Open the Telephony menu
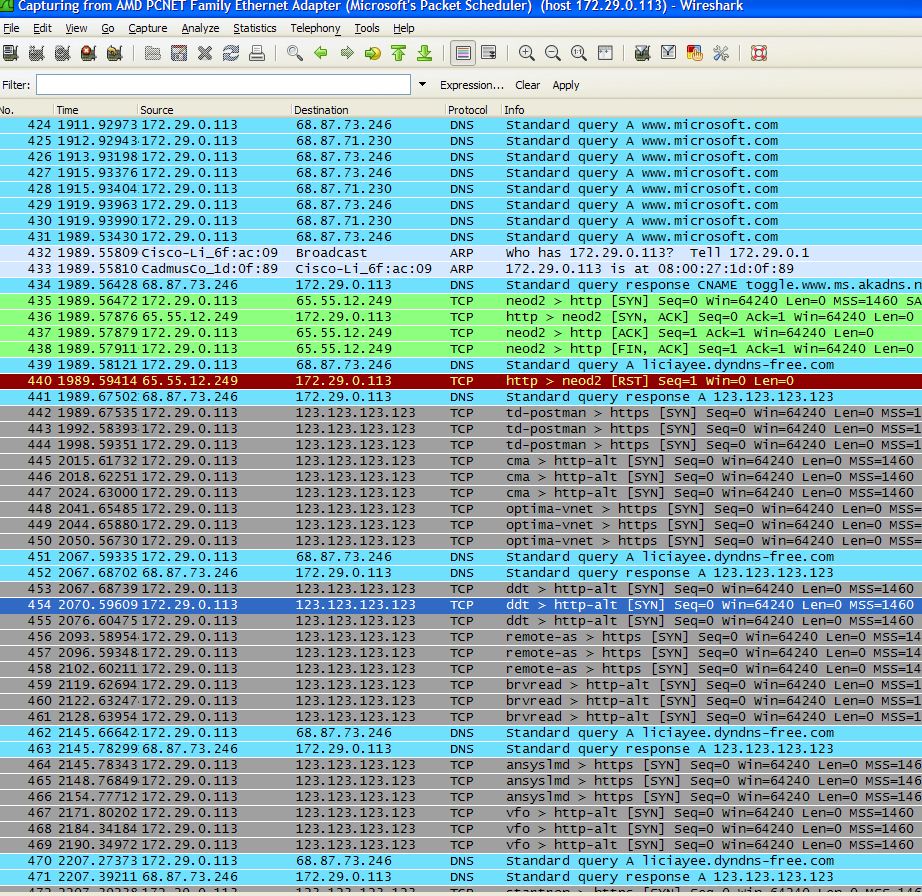 pos(315,28)
